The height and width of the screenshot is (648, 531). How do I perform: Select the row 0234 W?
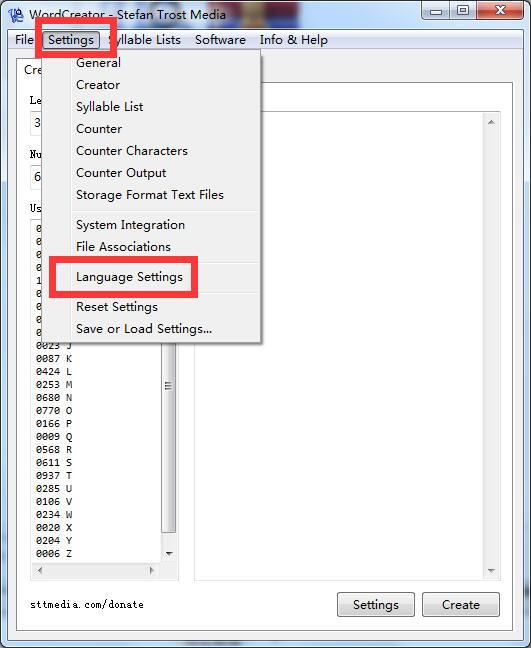click(x=54, y=515)
